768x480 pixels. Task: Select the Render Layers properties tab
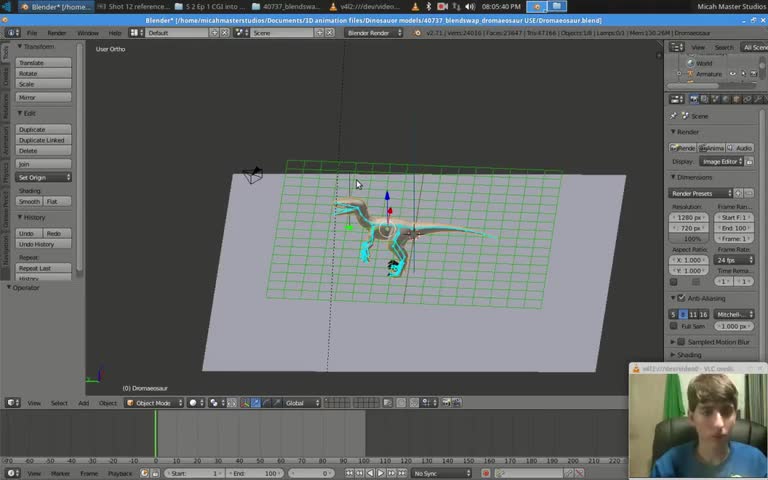pyautogui.click(x=704, y=99)
